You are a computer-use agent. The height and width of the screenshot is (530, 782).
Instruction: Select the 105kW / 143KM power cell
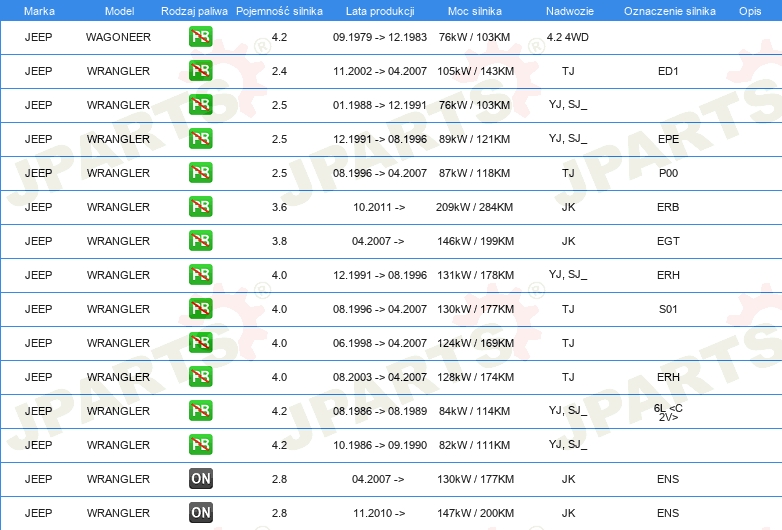click(475, 71)
